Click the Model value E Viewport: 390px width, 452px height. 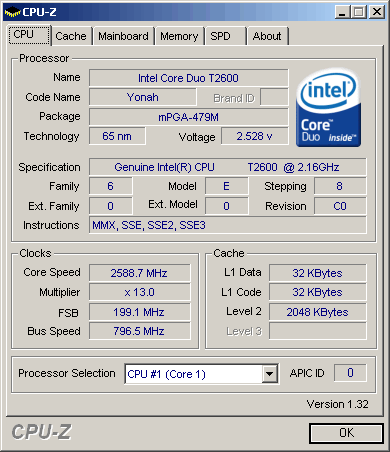coord(226,186)
